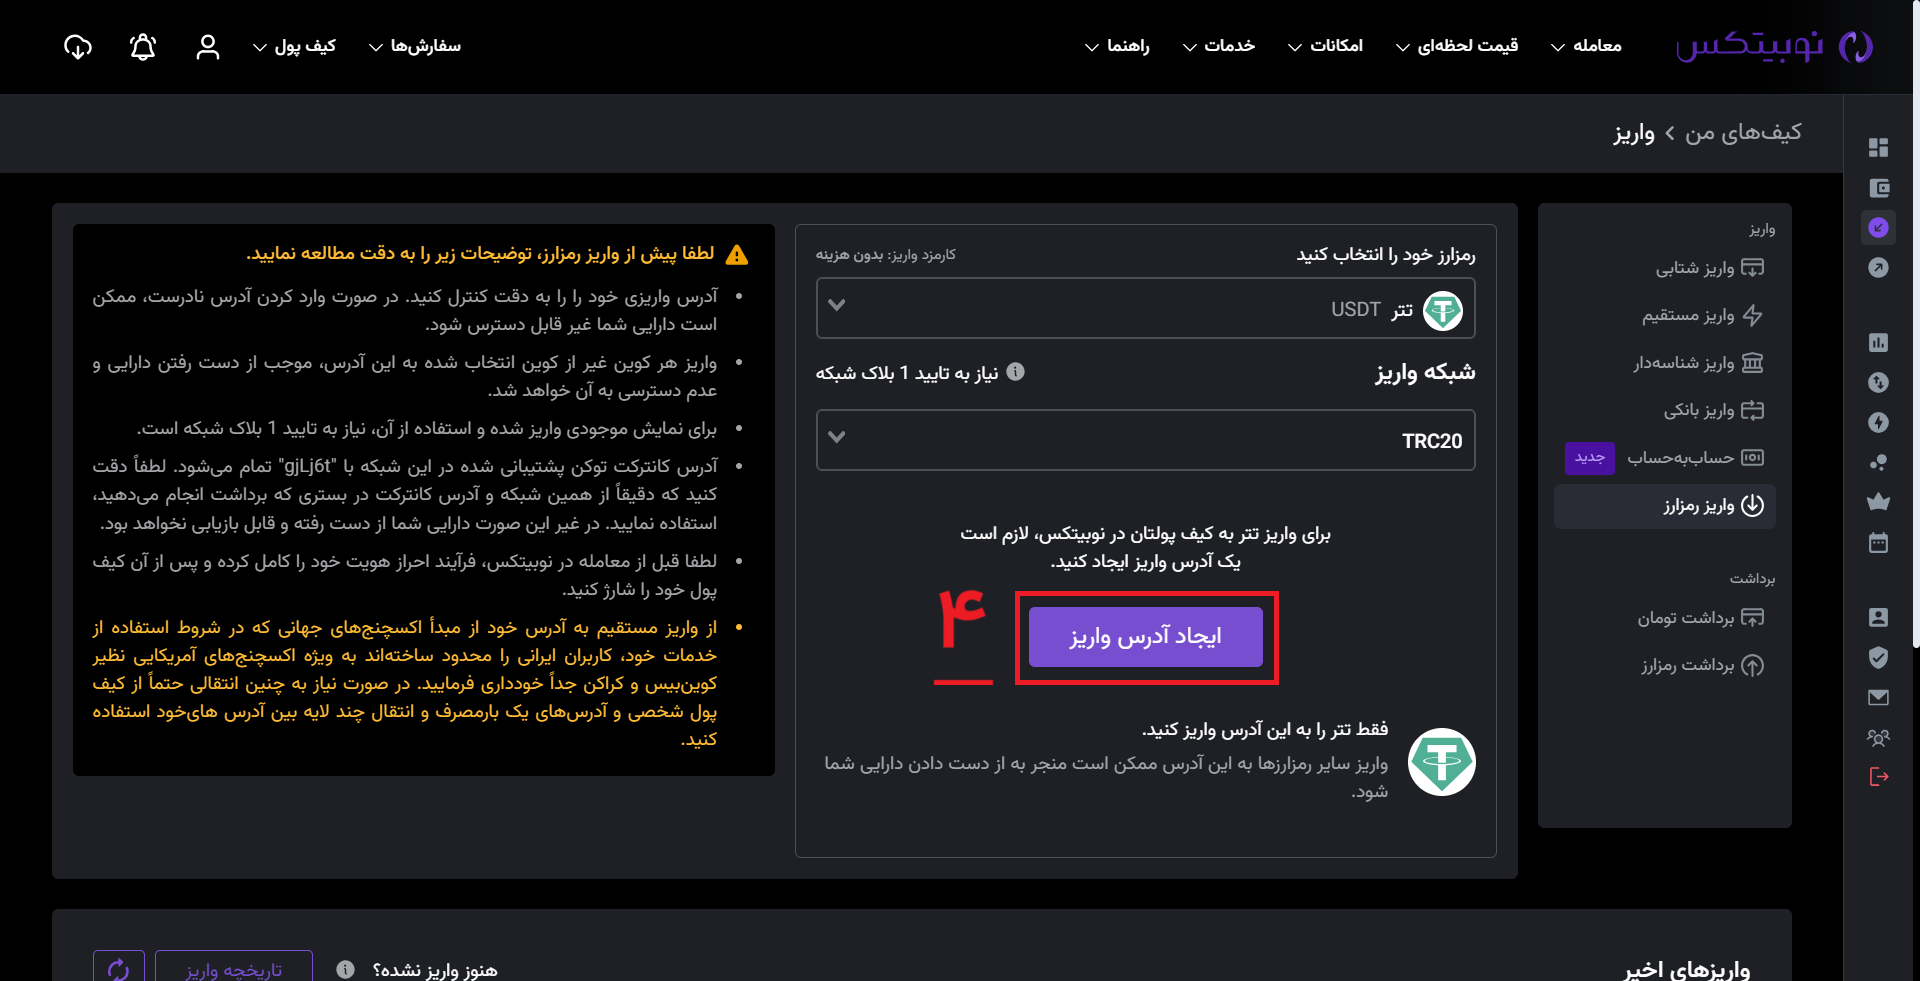The image size is (1920, 981).
Task: Select برداشت رمزارز menu item
Action: 1702,665
